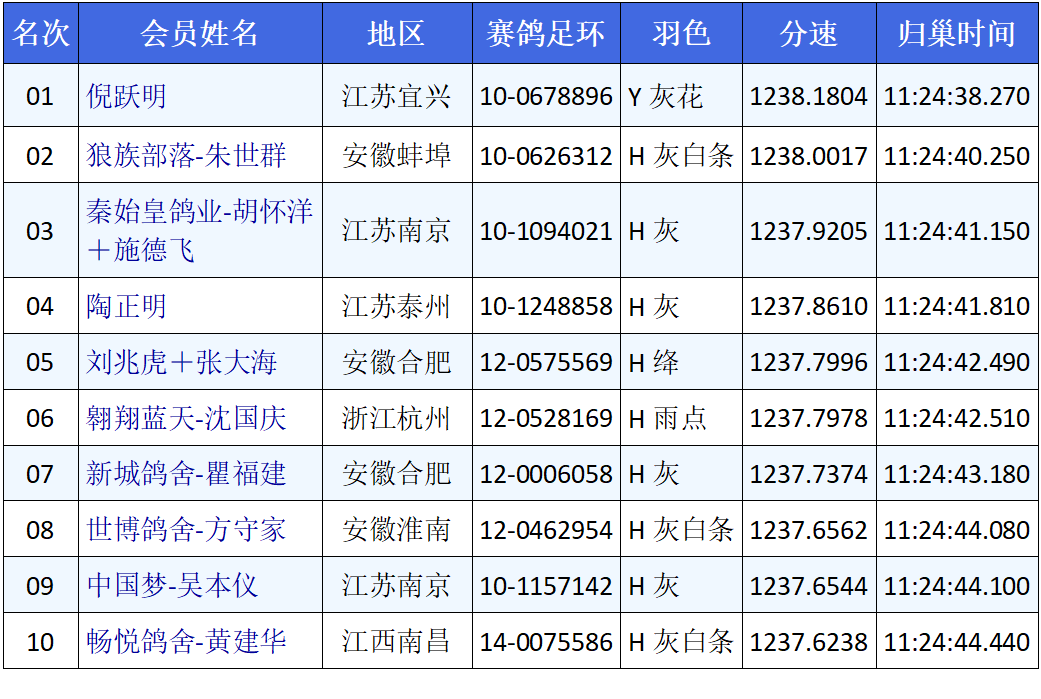Click the 名次 column header
Screen dimensions: 1041x699
tap(40, 34)
